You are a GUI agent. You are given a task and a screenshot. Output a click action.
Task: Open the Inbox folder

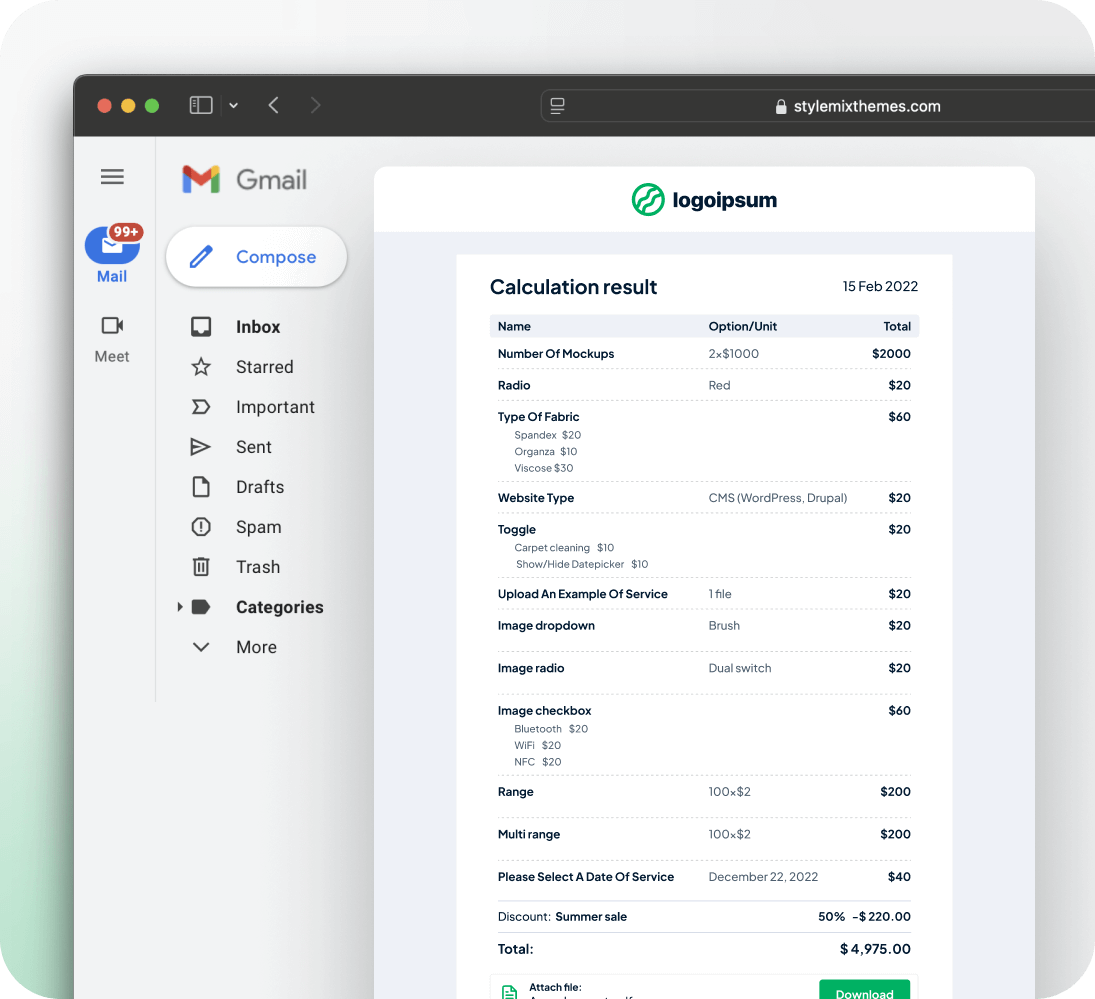[257, 327]
